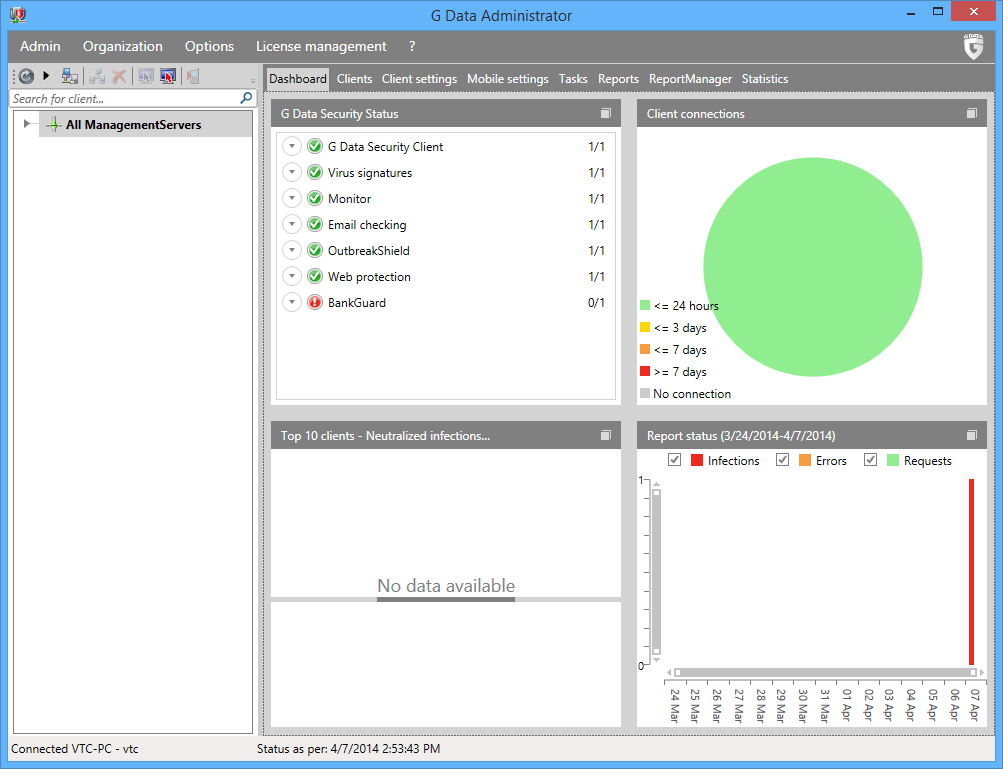The height and width of the screenshot is (769, 1003).
Task: Expand the Virus signatures row dropdown
Action: pyautogui.click(x=292, y=173)
